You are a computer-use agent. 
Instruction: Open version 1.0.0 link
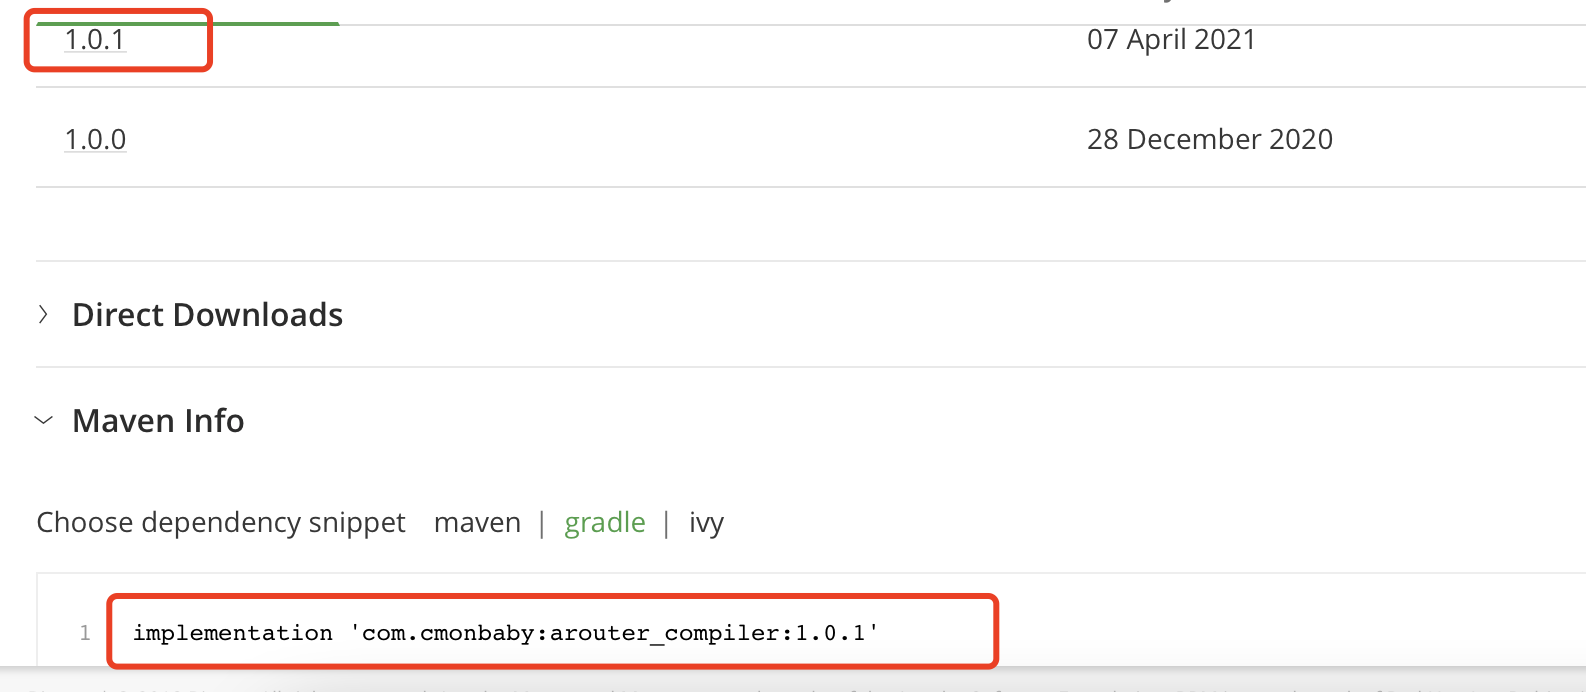(95, 139)
